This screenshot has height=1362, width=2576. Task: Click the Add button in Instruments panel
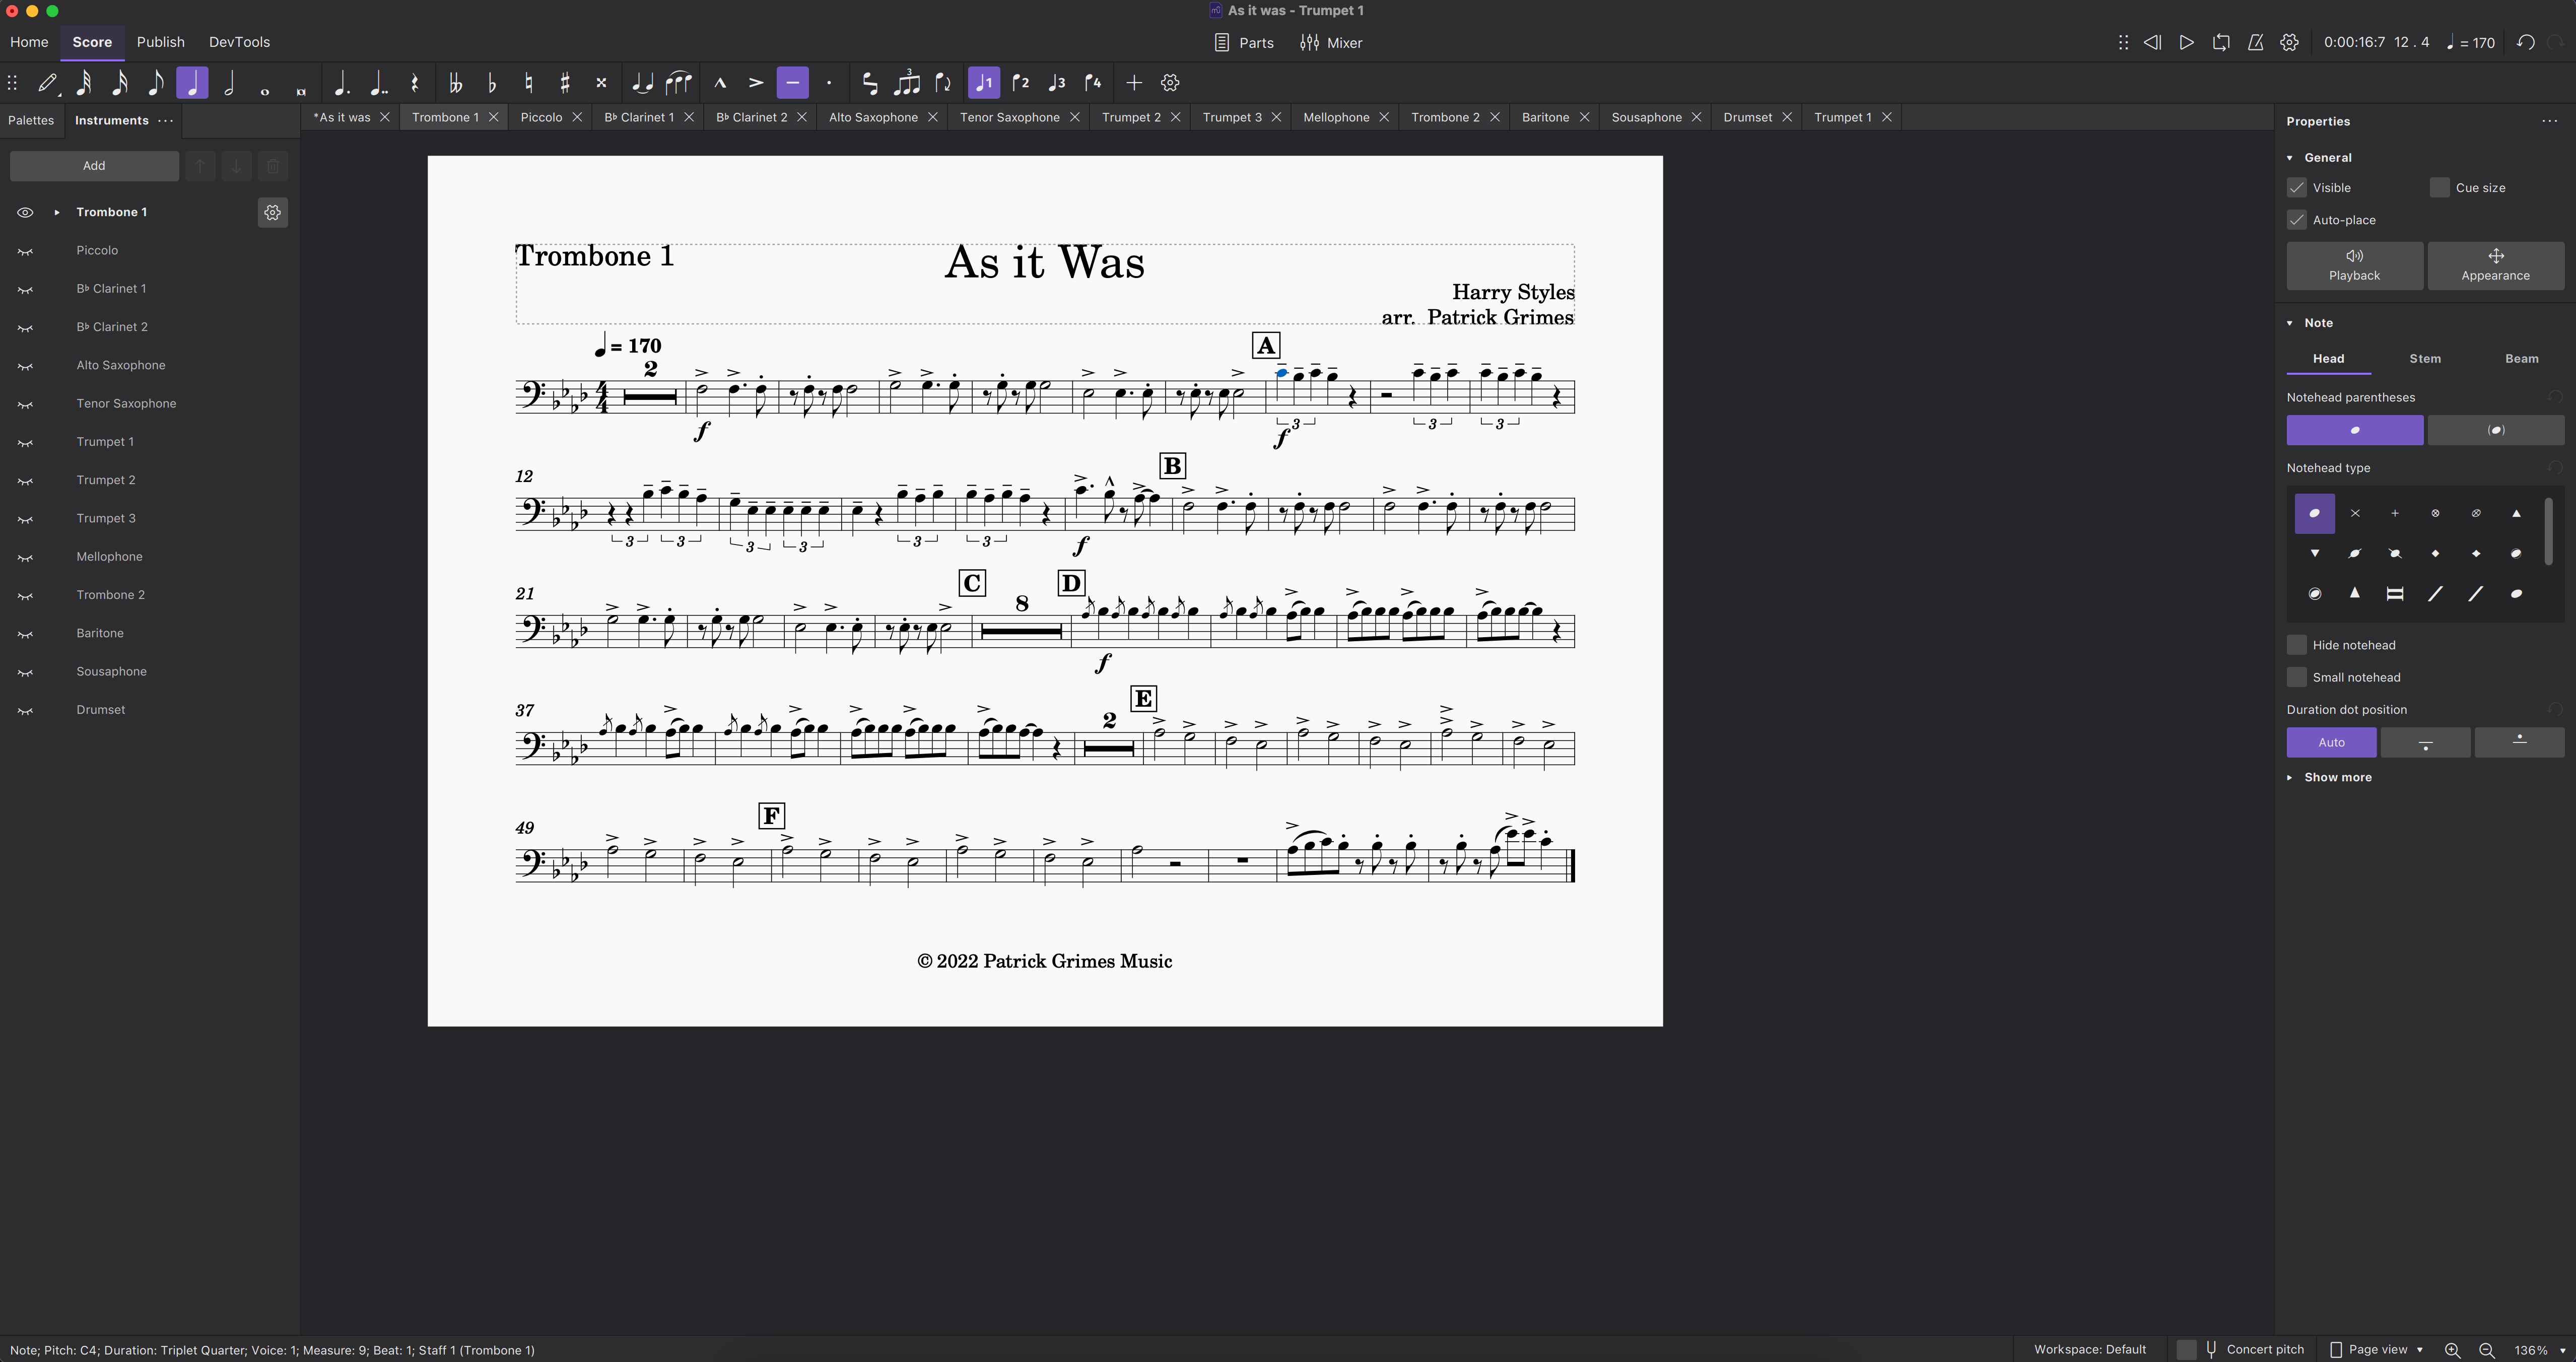point(93,165)
